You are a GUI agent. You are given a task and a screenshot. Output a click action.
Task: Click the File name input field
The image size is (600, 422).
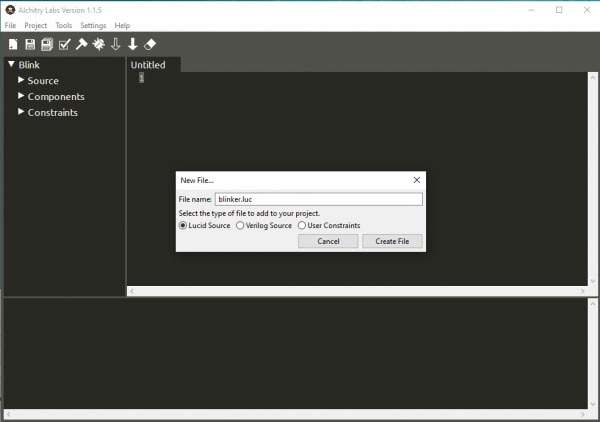pos(318,199)
